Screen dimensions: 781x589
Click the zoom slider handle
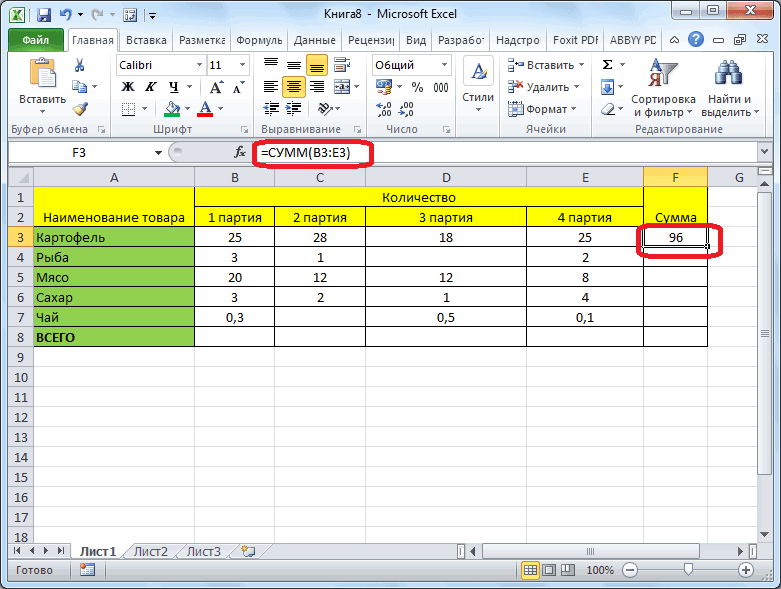coord(688,570)
